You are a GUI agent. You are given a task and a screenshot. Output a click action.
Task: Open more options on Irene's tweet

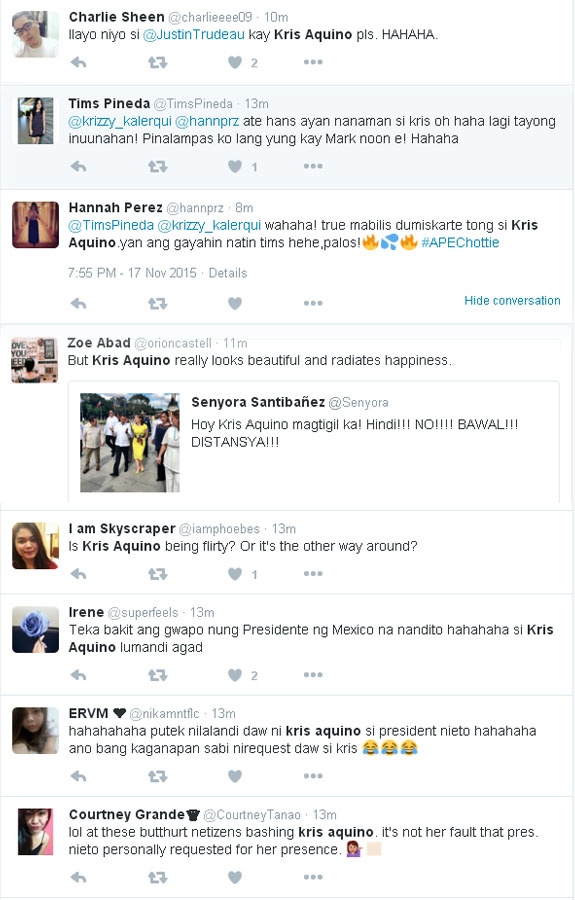point(313,675)
